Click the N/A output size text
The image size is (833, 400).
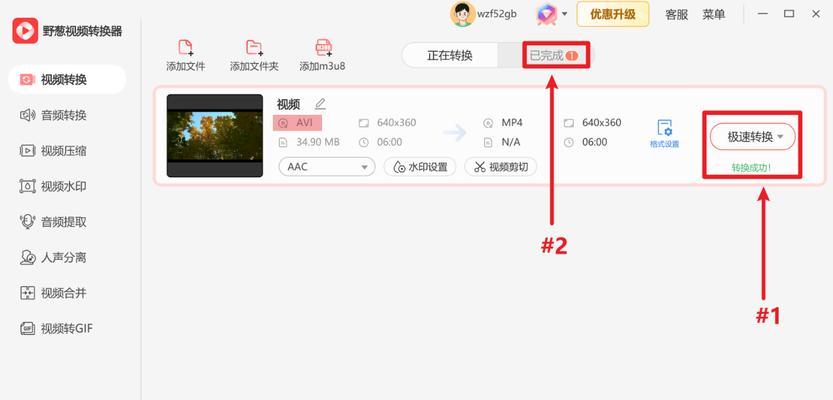(x=511, y=142)
